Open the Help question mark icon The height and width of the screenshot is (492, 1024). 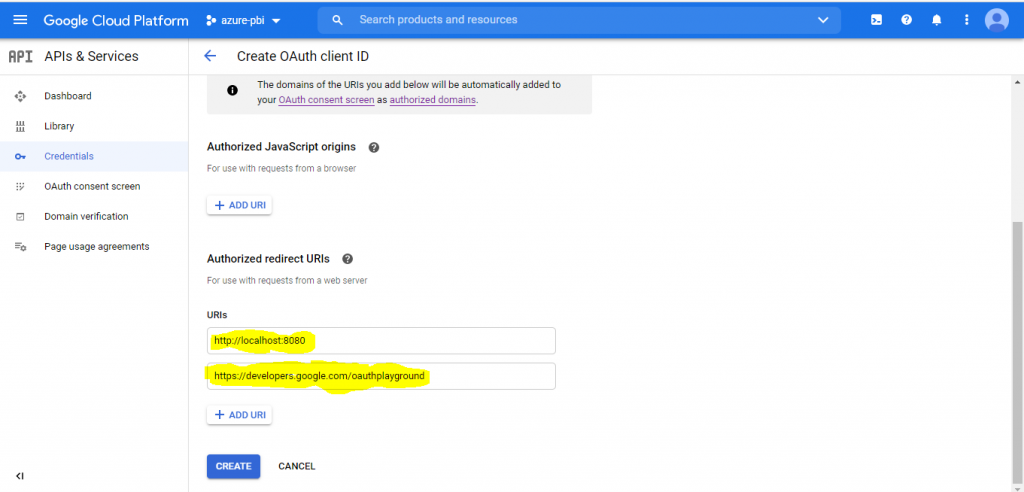(x=906, y=20)
